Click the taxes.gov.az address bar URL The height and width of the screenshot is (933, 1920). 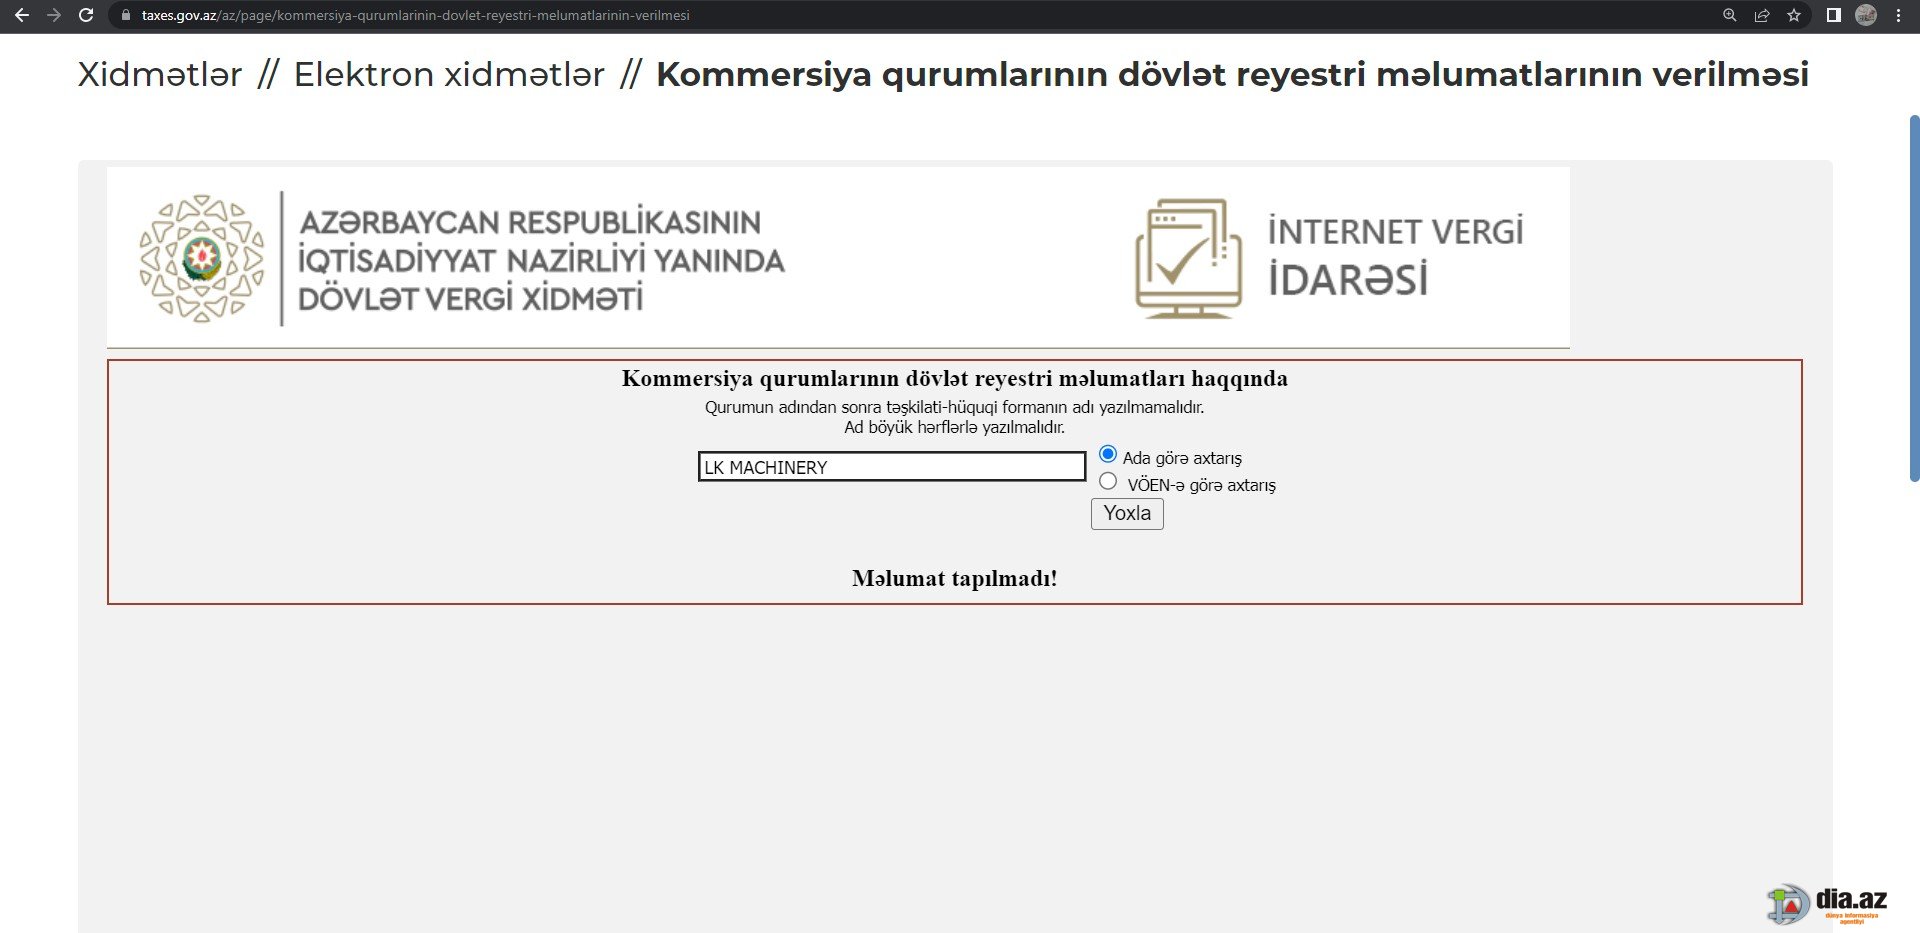click(x=415, y=15)
